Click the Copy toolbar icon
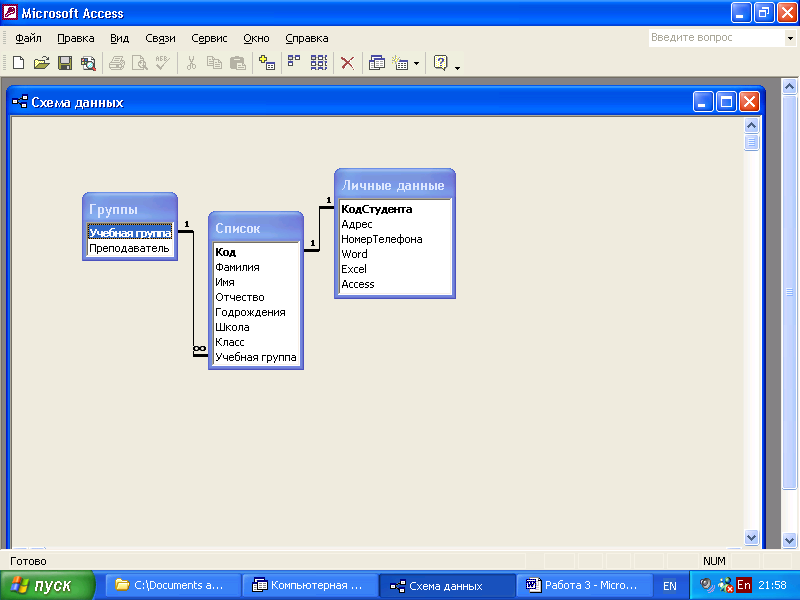Viewport: 800px width, 600px height. coord(214,63)
